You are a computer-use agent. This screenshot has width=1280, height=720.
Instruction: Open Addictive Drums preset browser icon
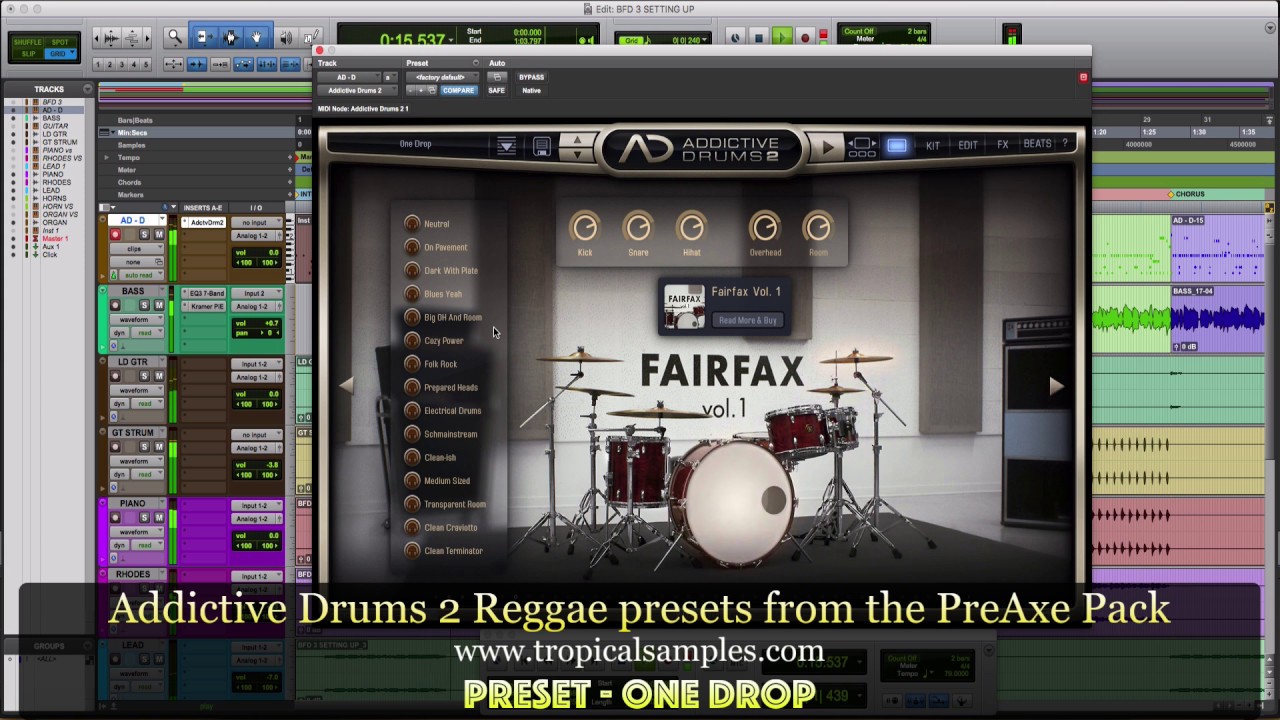506,146
